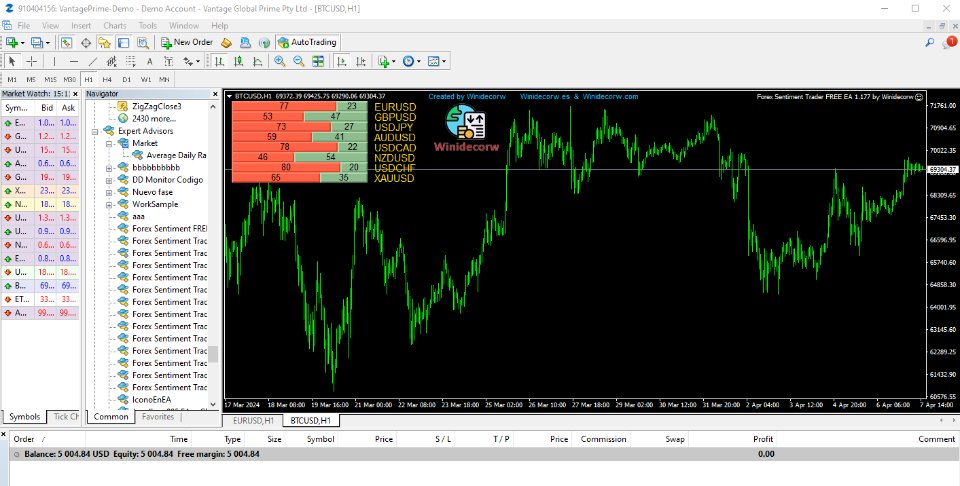
Task: Open the Templates dropdown on the toolbar
Action: coord(438,61)
